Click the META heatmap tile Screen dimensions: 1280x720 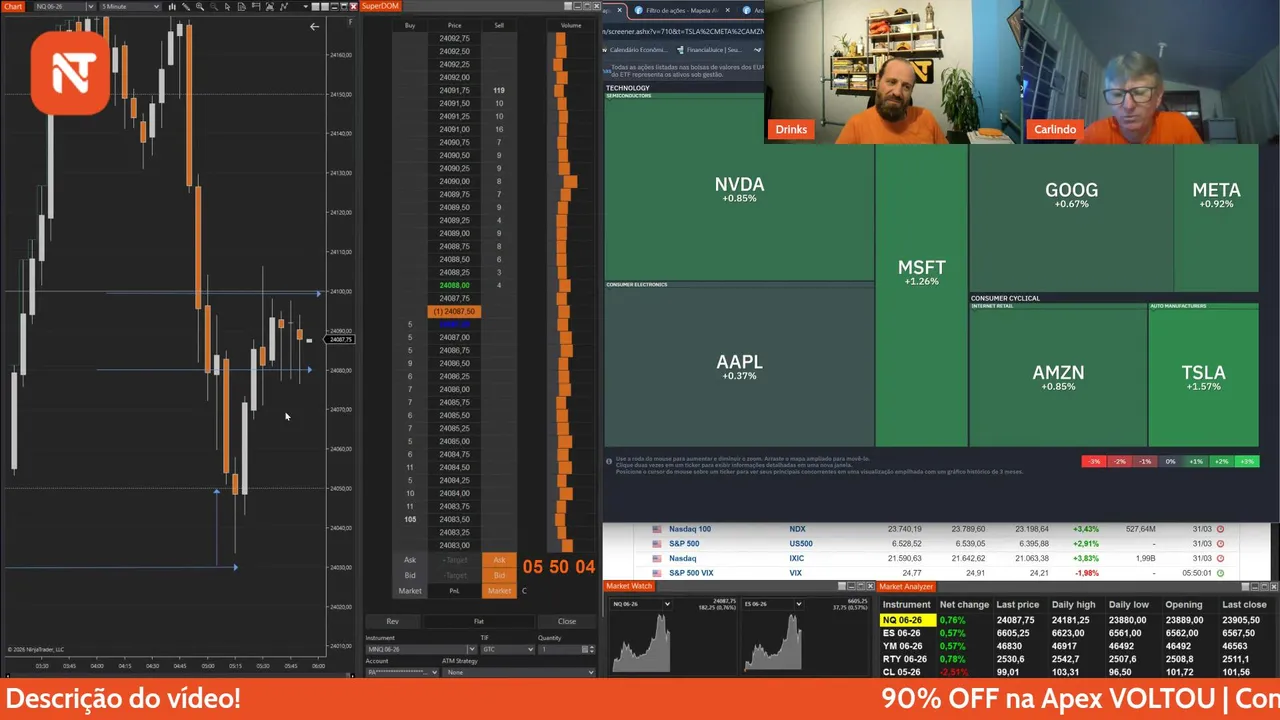click(1216, 194)
